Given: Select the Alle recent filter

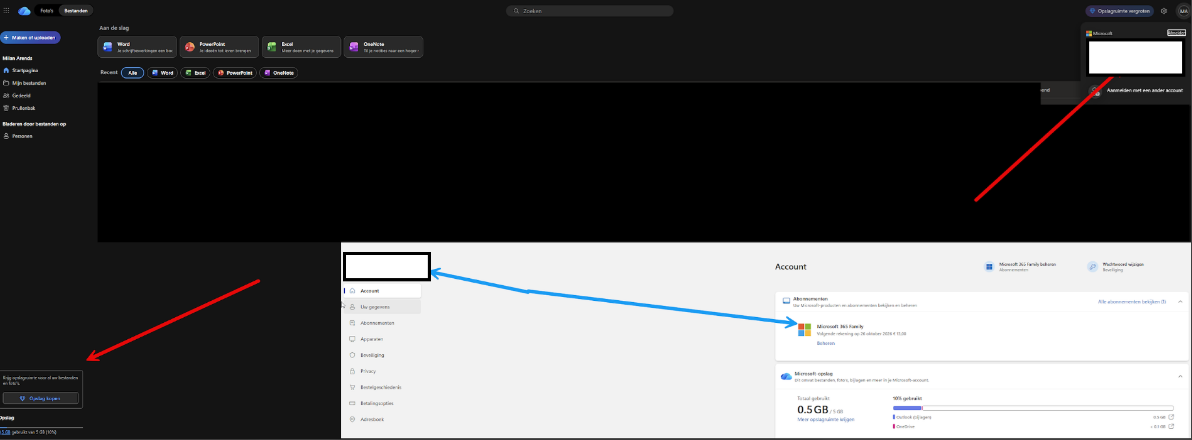Looking at the screenshot, I should 133,73.
